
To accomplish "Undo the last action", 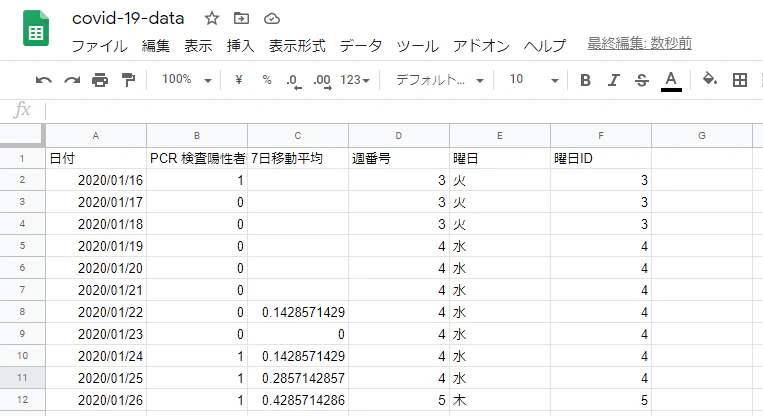I will pyautogui.click(x=44, y=80).
